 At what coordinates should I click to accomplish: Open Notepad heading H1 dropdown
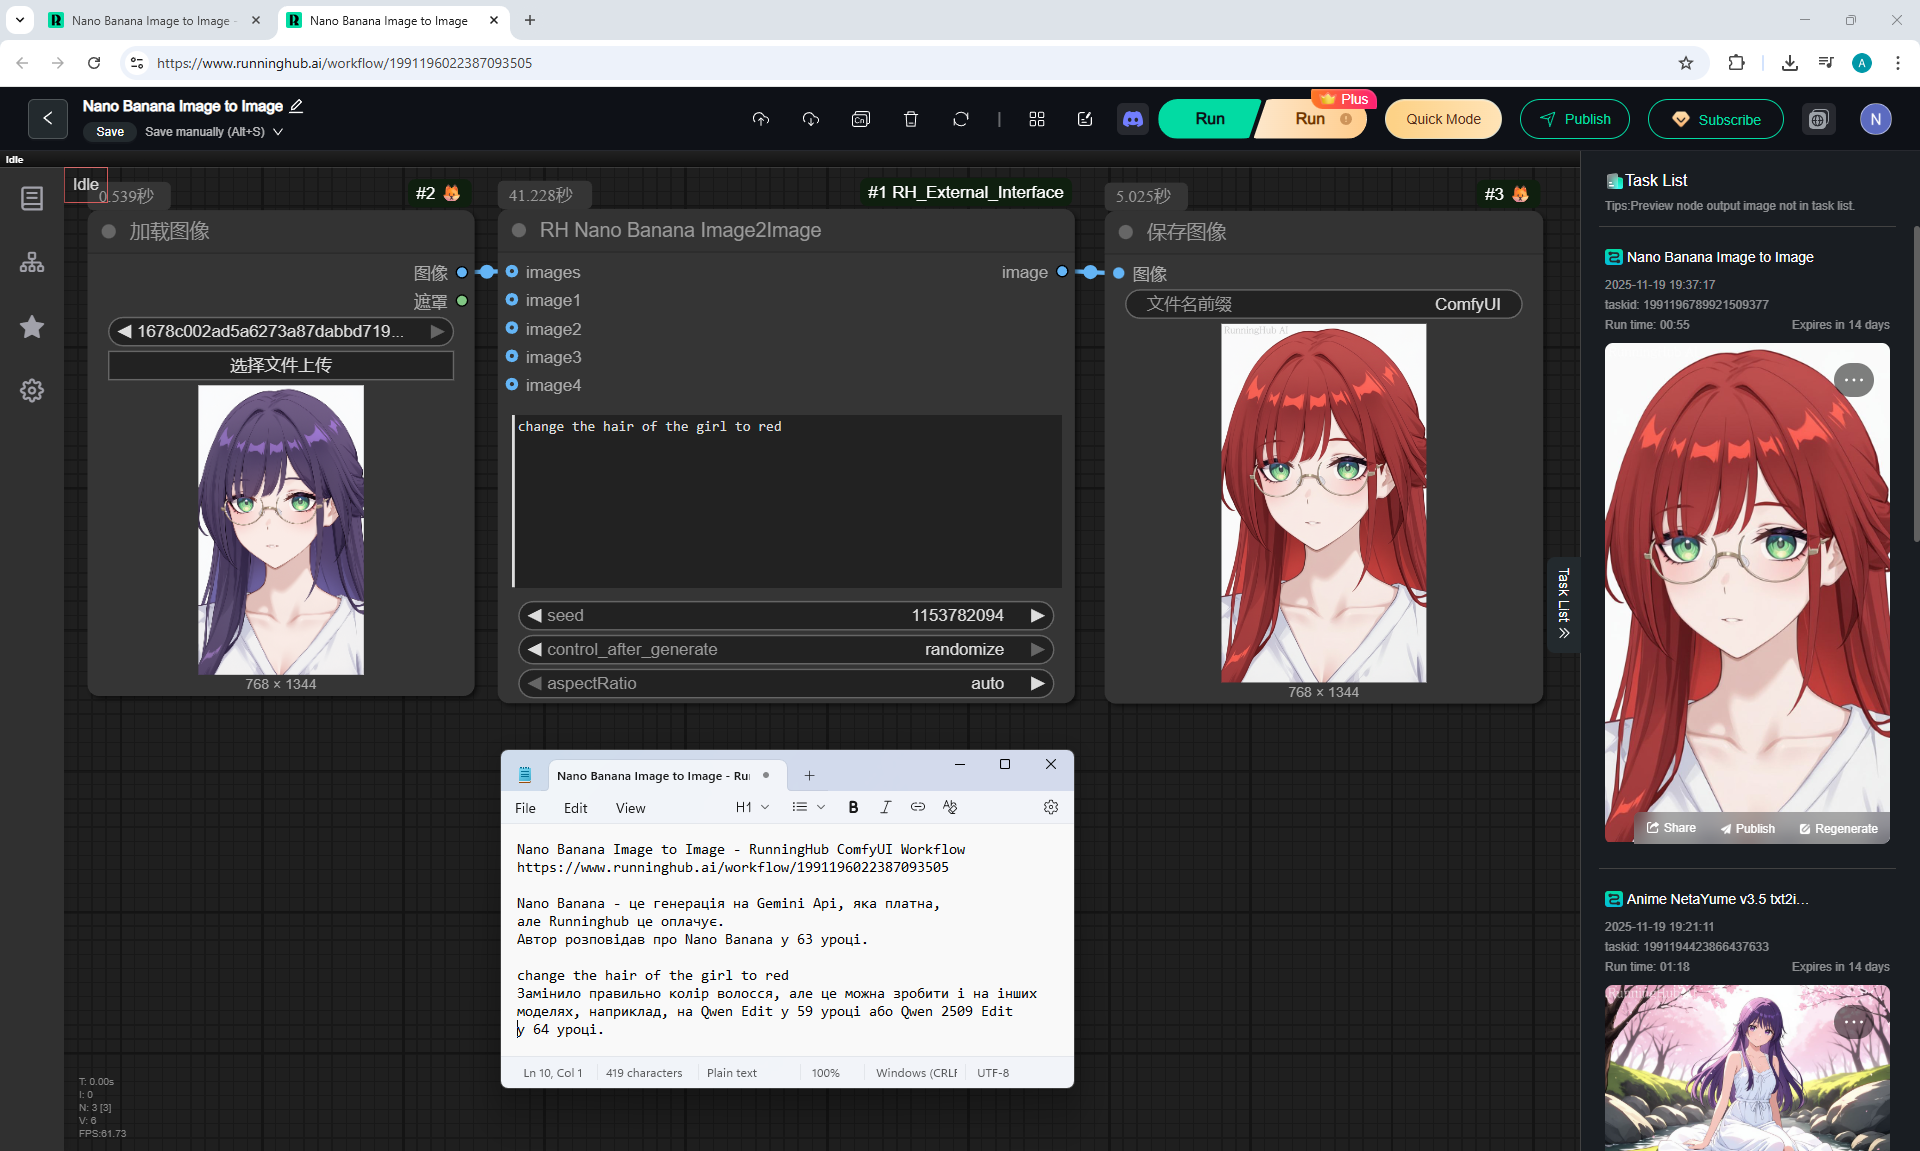point(752,807)
